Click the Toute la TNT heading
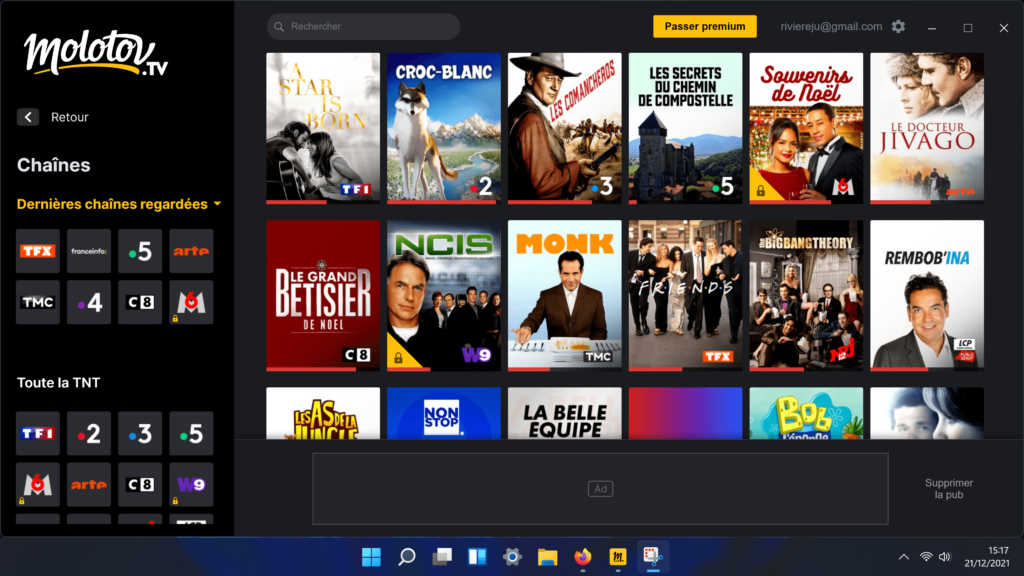Image resolution: width=1024 pixels, height=576 pixels. coord(59,383)
